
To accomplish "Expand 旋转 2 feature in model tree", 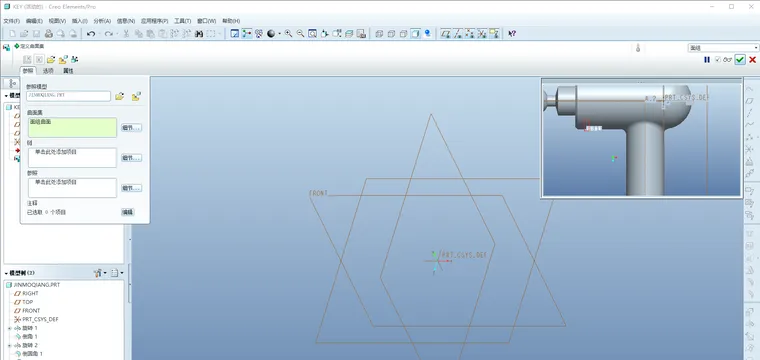I will tap(9, 345).
